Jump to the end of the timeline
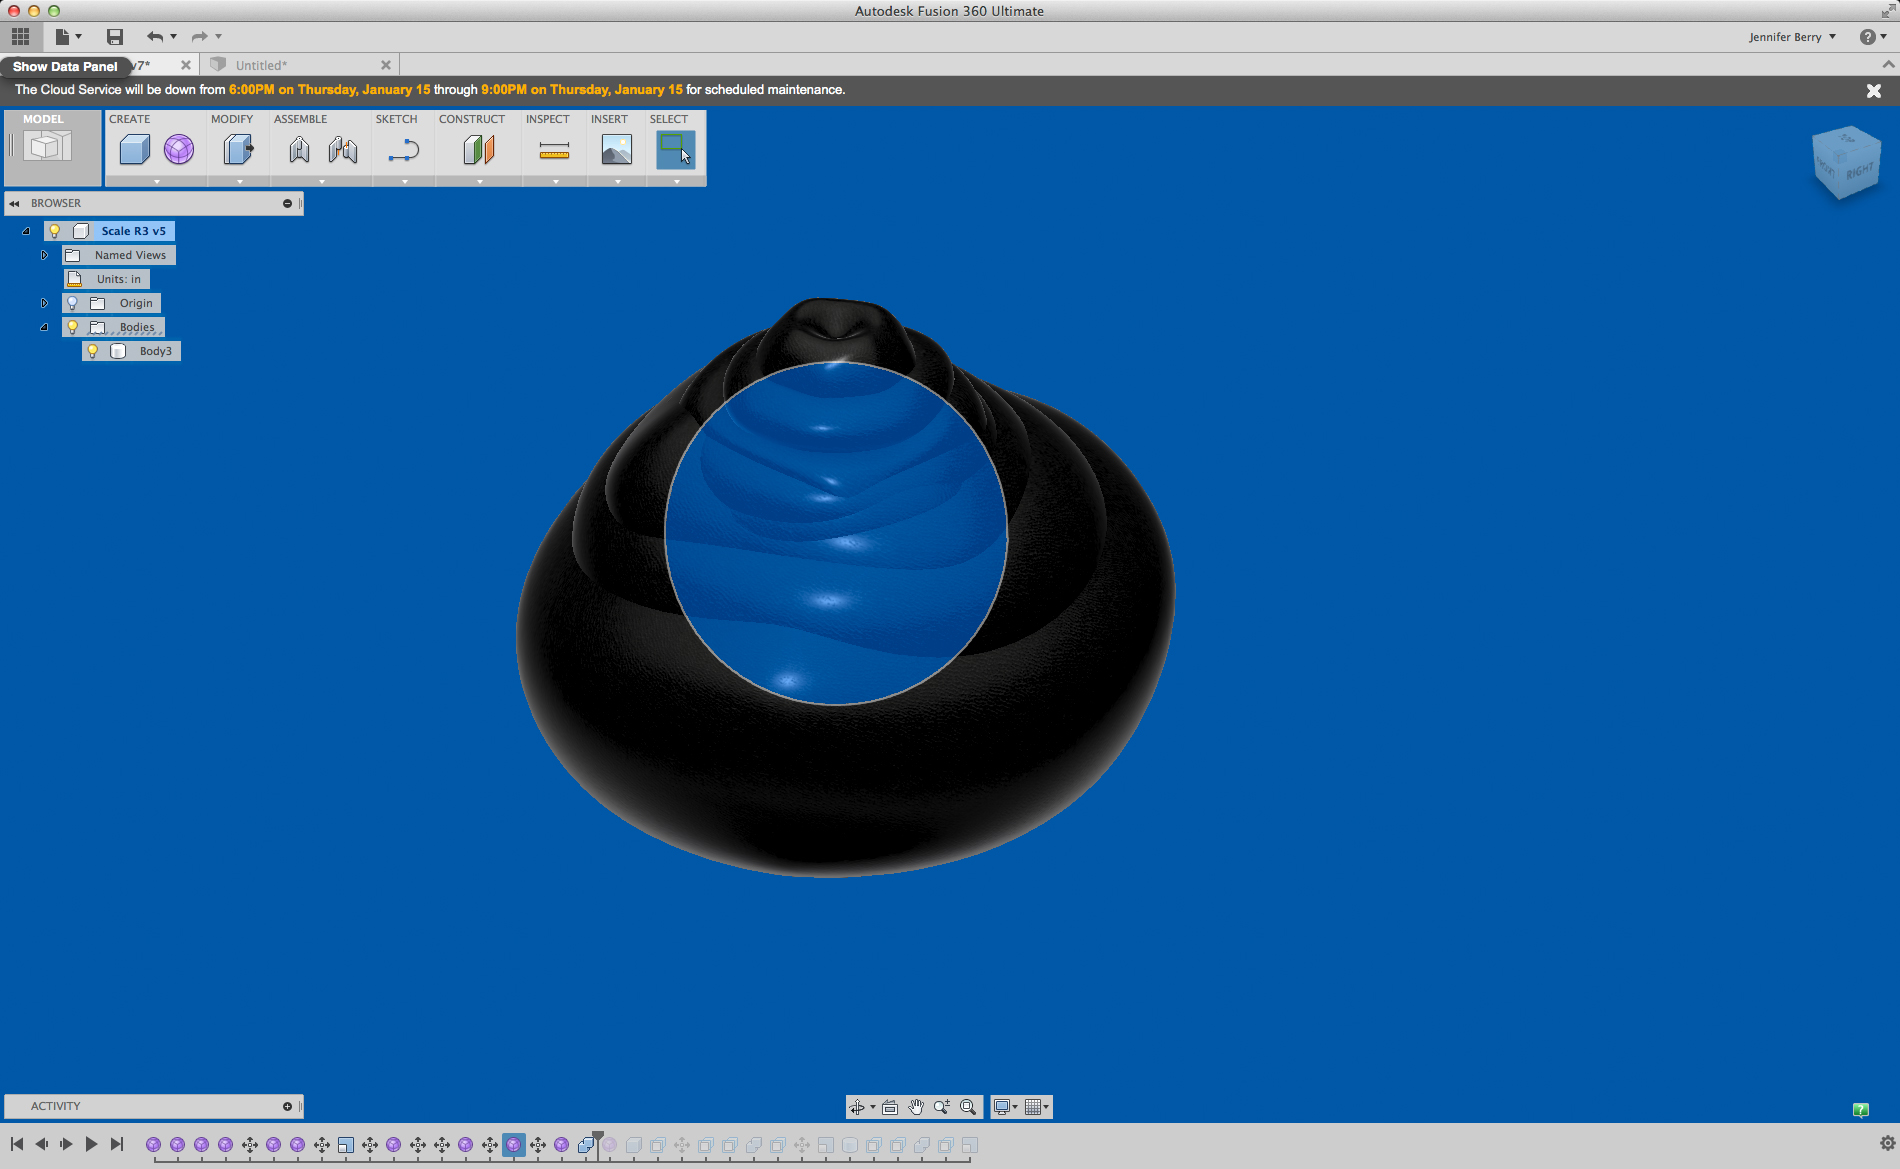This screenshot has width=1900, height=1169. pyautogui.click(x=117, y=1144)
